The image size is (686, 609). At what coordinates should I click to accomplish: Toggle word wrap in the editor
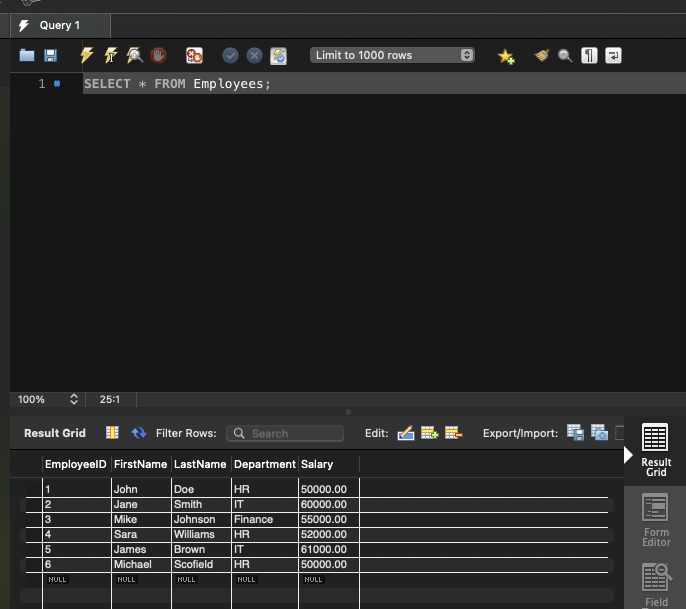tap(613, 56)
